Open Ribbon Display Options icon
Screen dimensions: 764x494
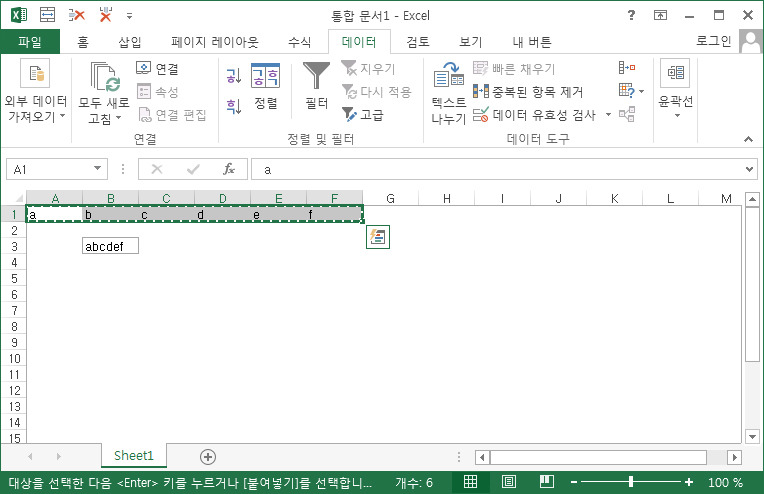point(660,15)
